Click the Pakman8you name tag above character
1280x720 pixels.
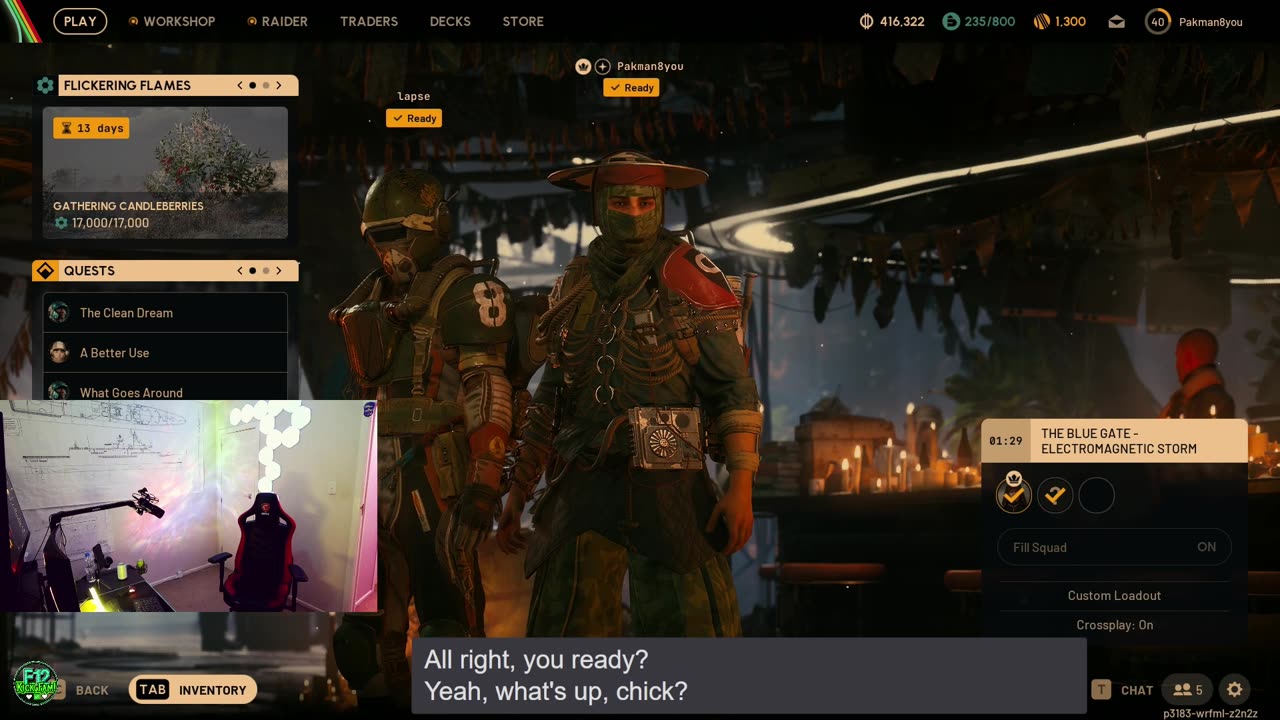coord(650,66)
